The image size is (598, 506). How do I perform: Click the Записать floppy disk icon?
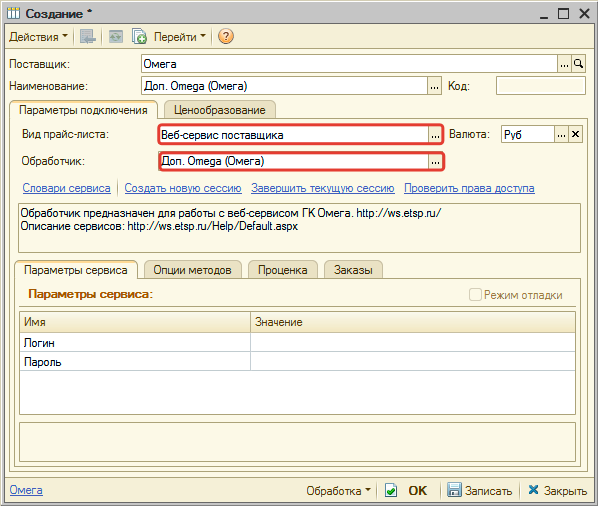click(x=454, y=490)
